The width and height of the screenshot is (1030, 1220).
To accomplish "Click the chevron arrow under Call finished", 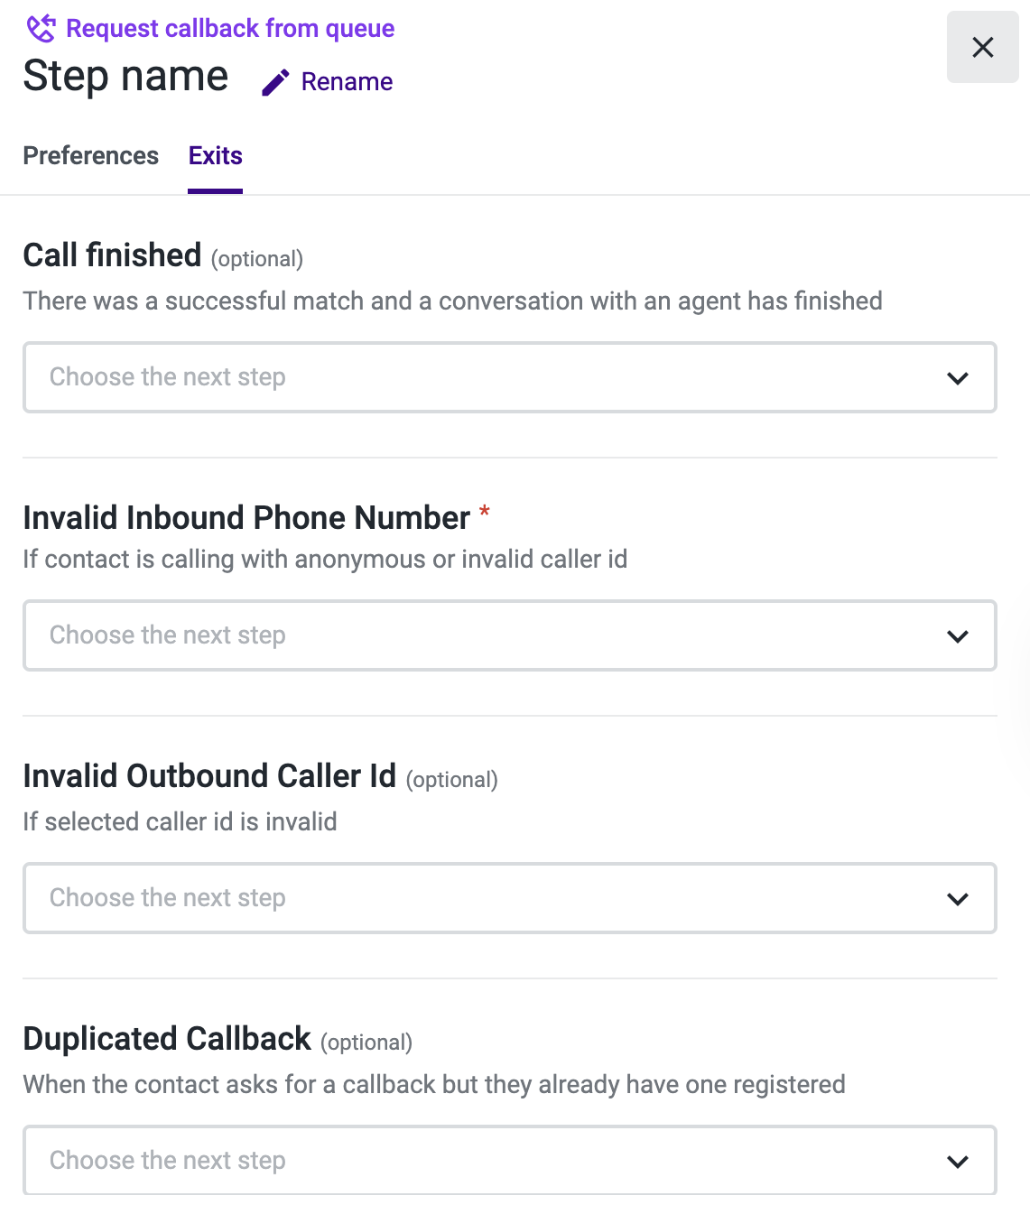I will [x=957, y=378].
